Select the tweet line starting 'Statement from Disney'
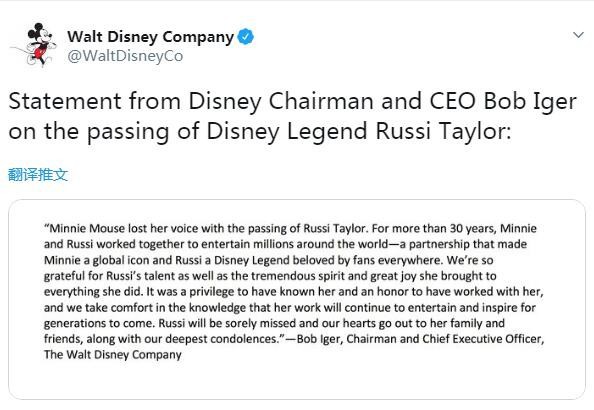 click(292, 102)
